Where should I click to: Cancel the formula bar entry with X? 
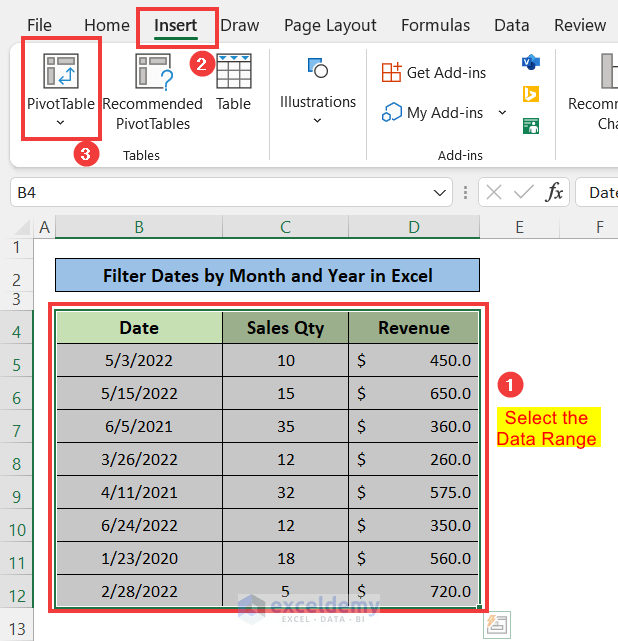[x=494, y=192]
